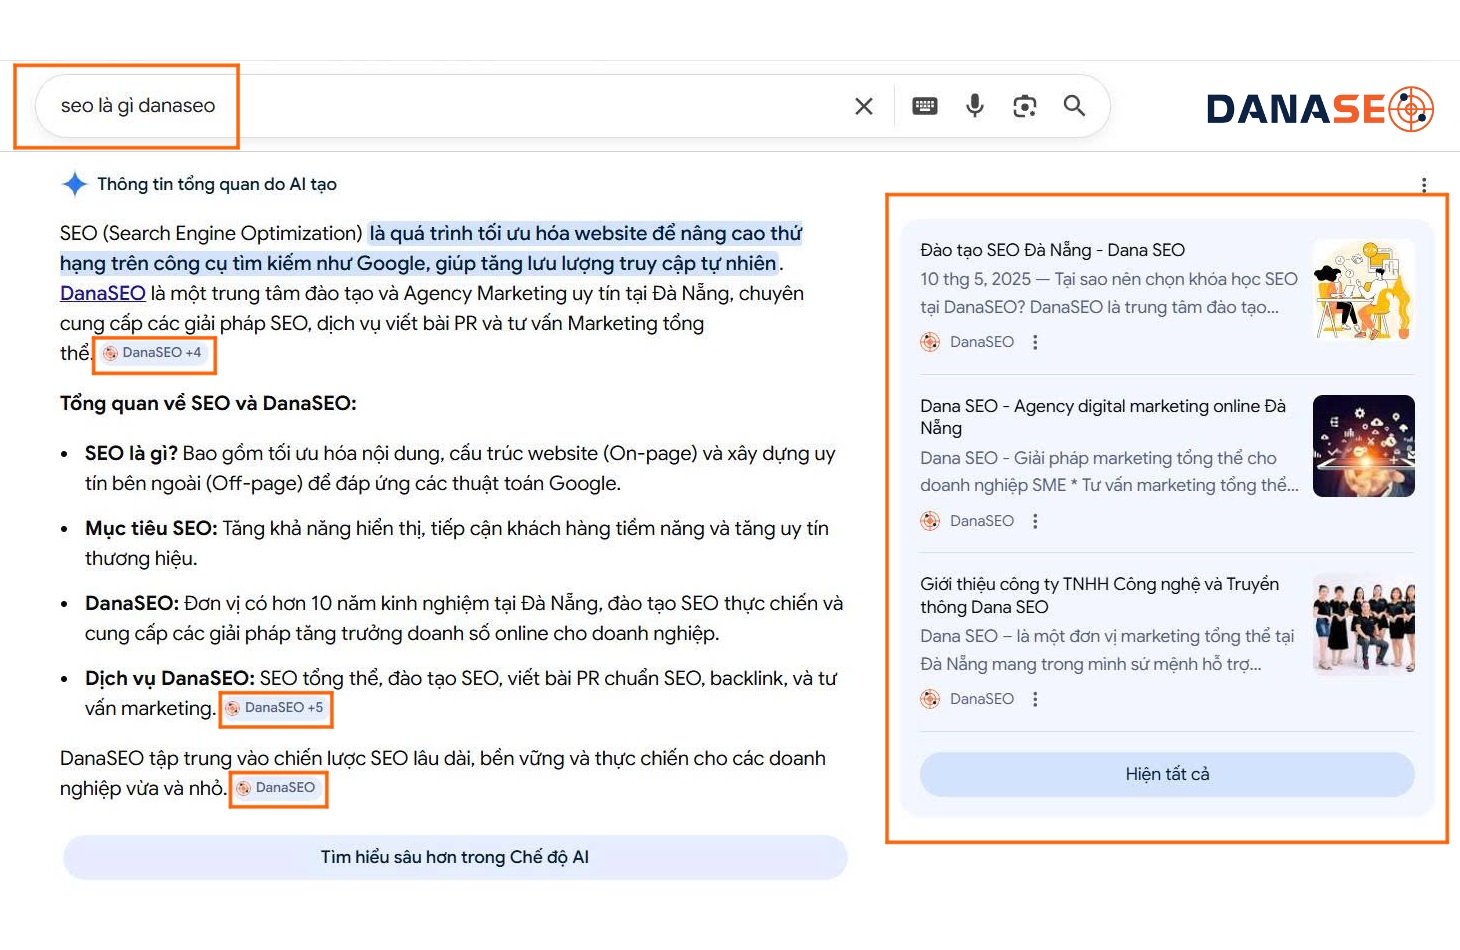Click the DANASEO logo at top right
Image resolution: width=1460 pixels, height=950 pixels.
(x=1320, y=109)
